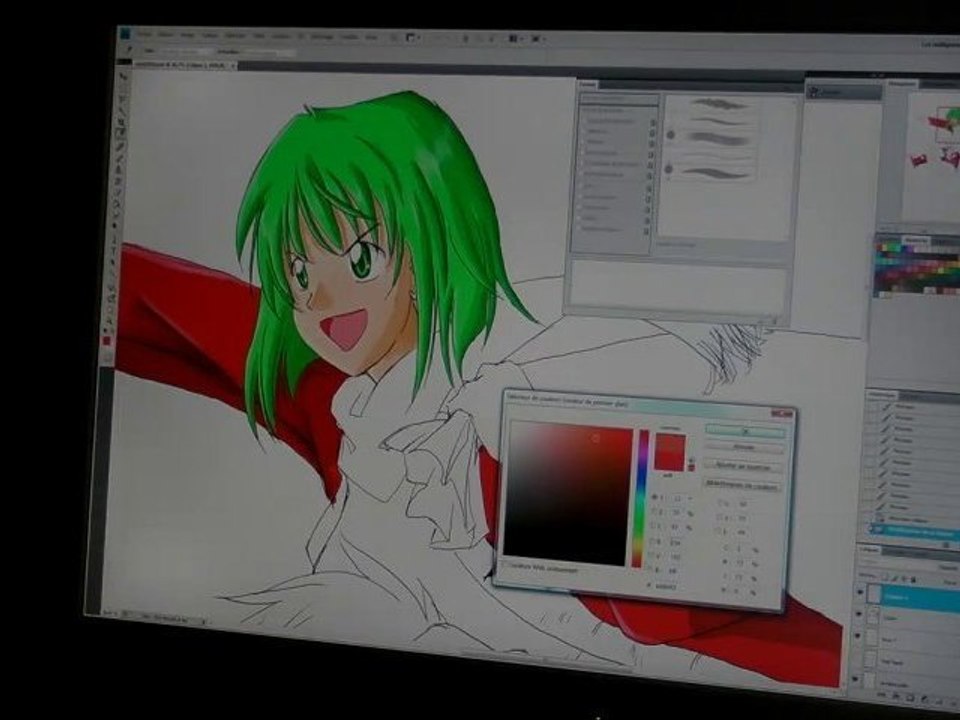The image size is (960, 720).
Task: Open the Image menu
Action: coord(187,36)
